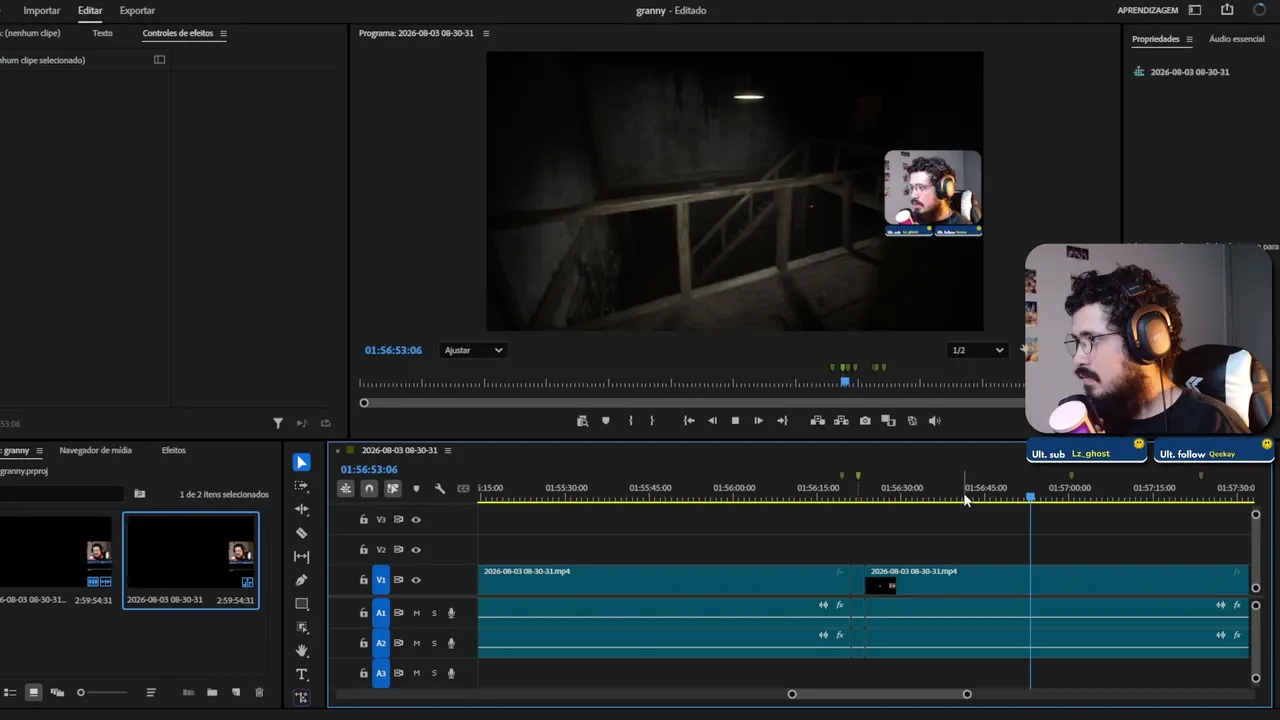Enable voice-over record on A3

click(x=451, y=673)
